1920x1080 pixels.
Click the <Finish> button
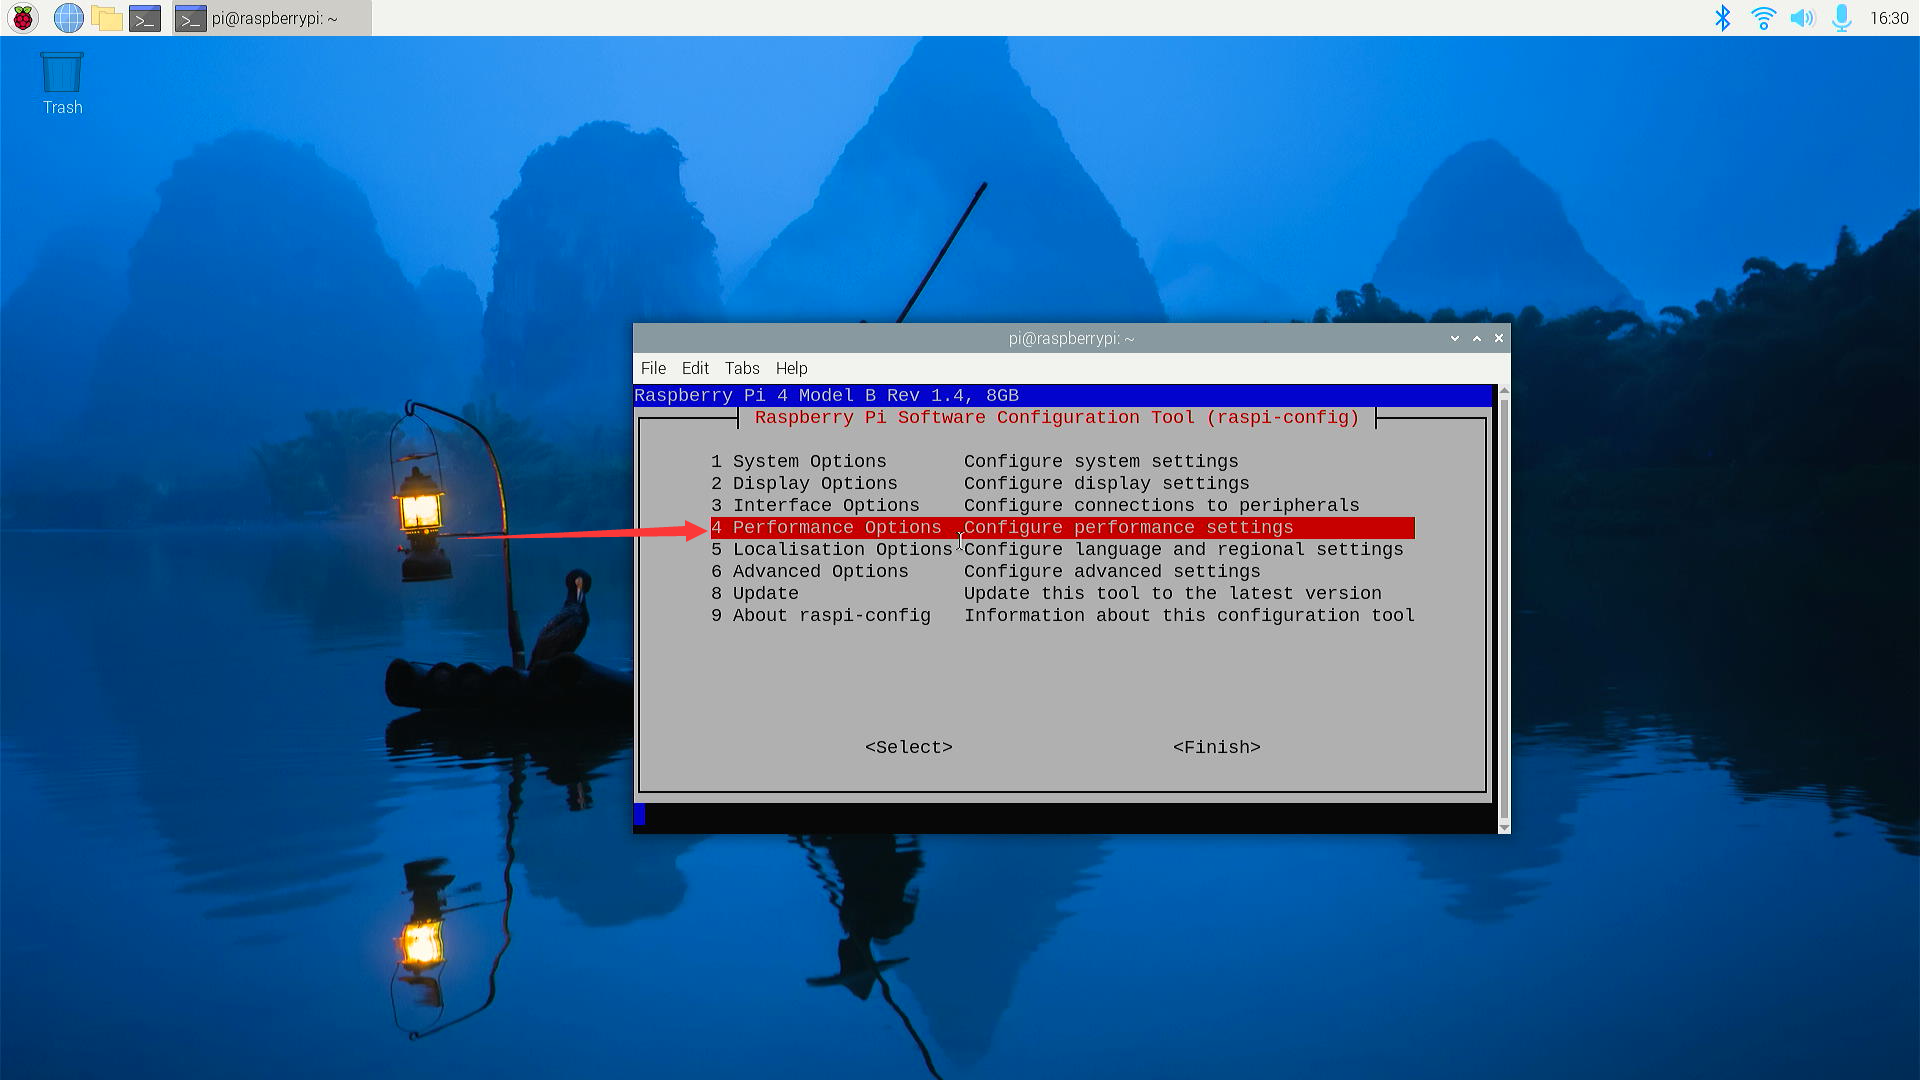coord(1216,747)
